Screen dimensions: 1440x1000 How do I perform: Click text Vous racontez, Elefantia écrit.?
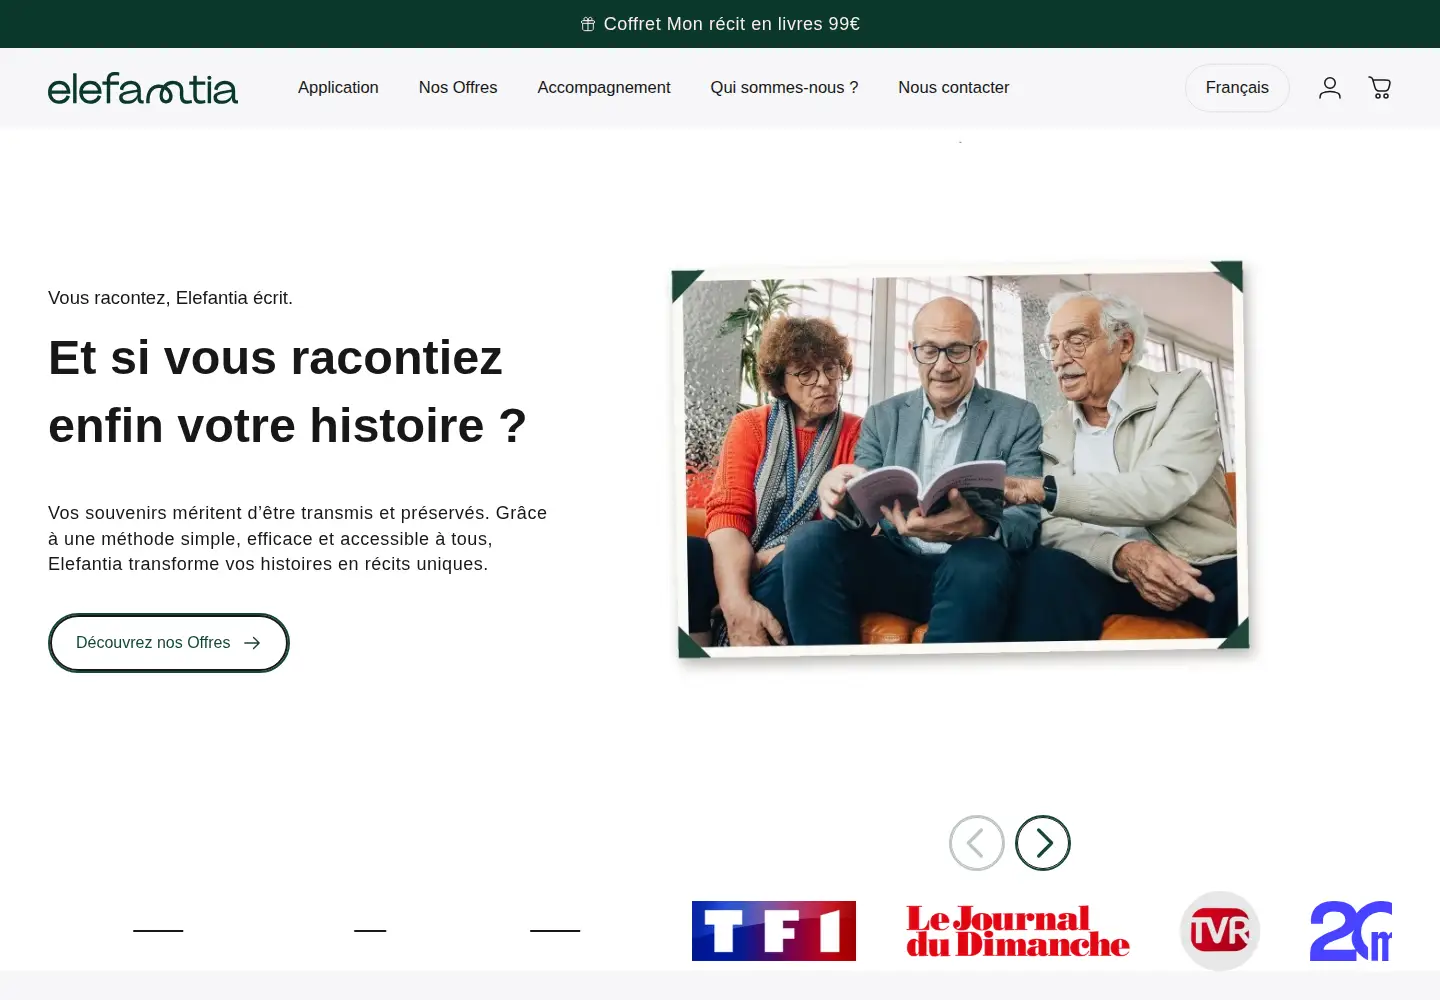click(170, 298)
